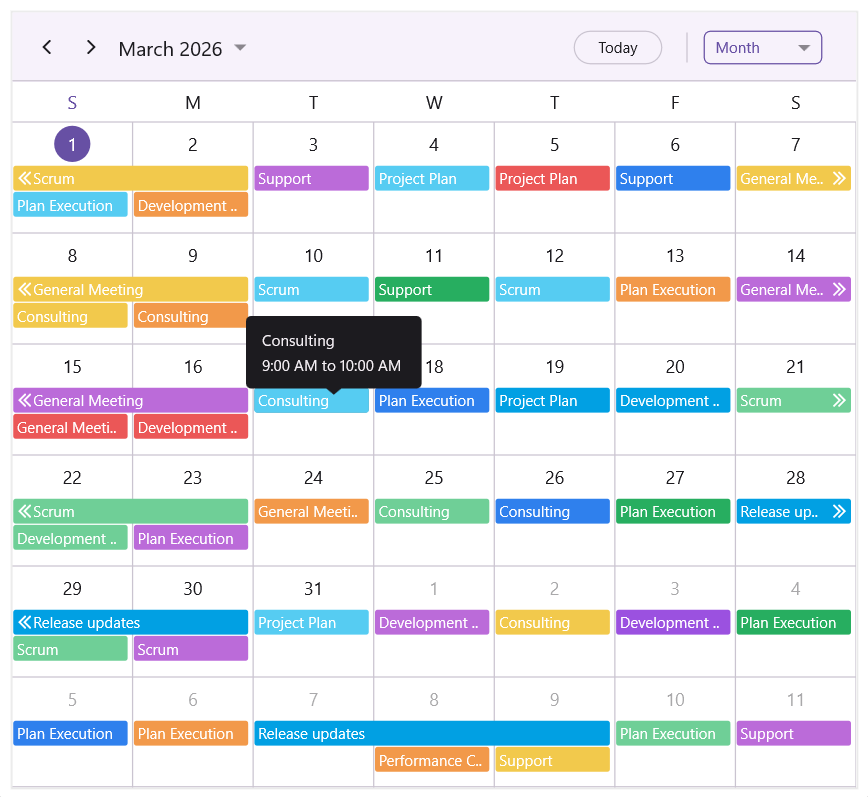868x797 pixels.
Task: Click the right arrow on General Meeting, March 7
Action: pyautogui.click(x=840, y=178)
